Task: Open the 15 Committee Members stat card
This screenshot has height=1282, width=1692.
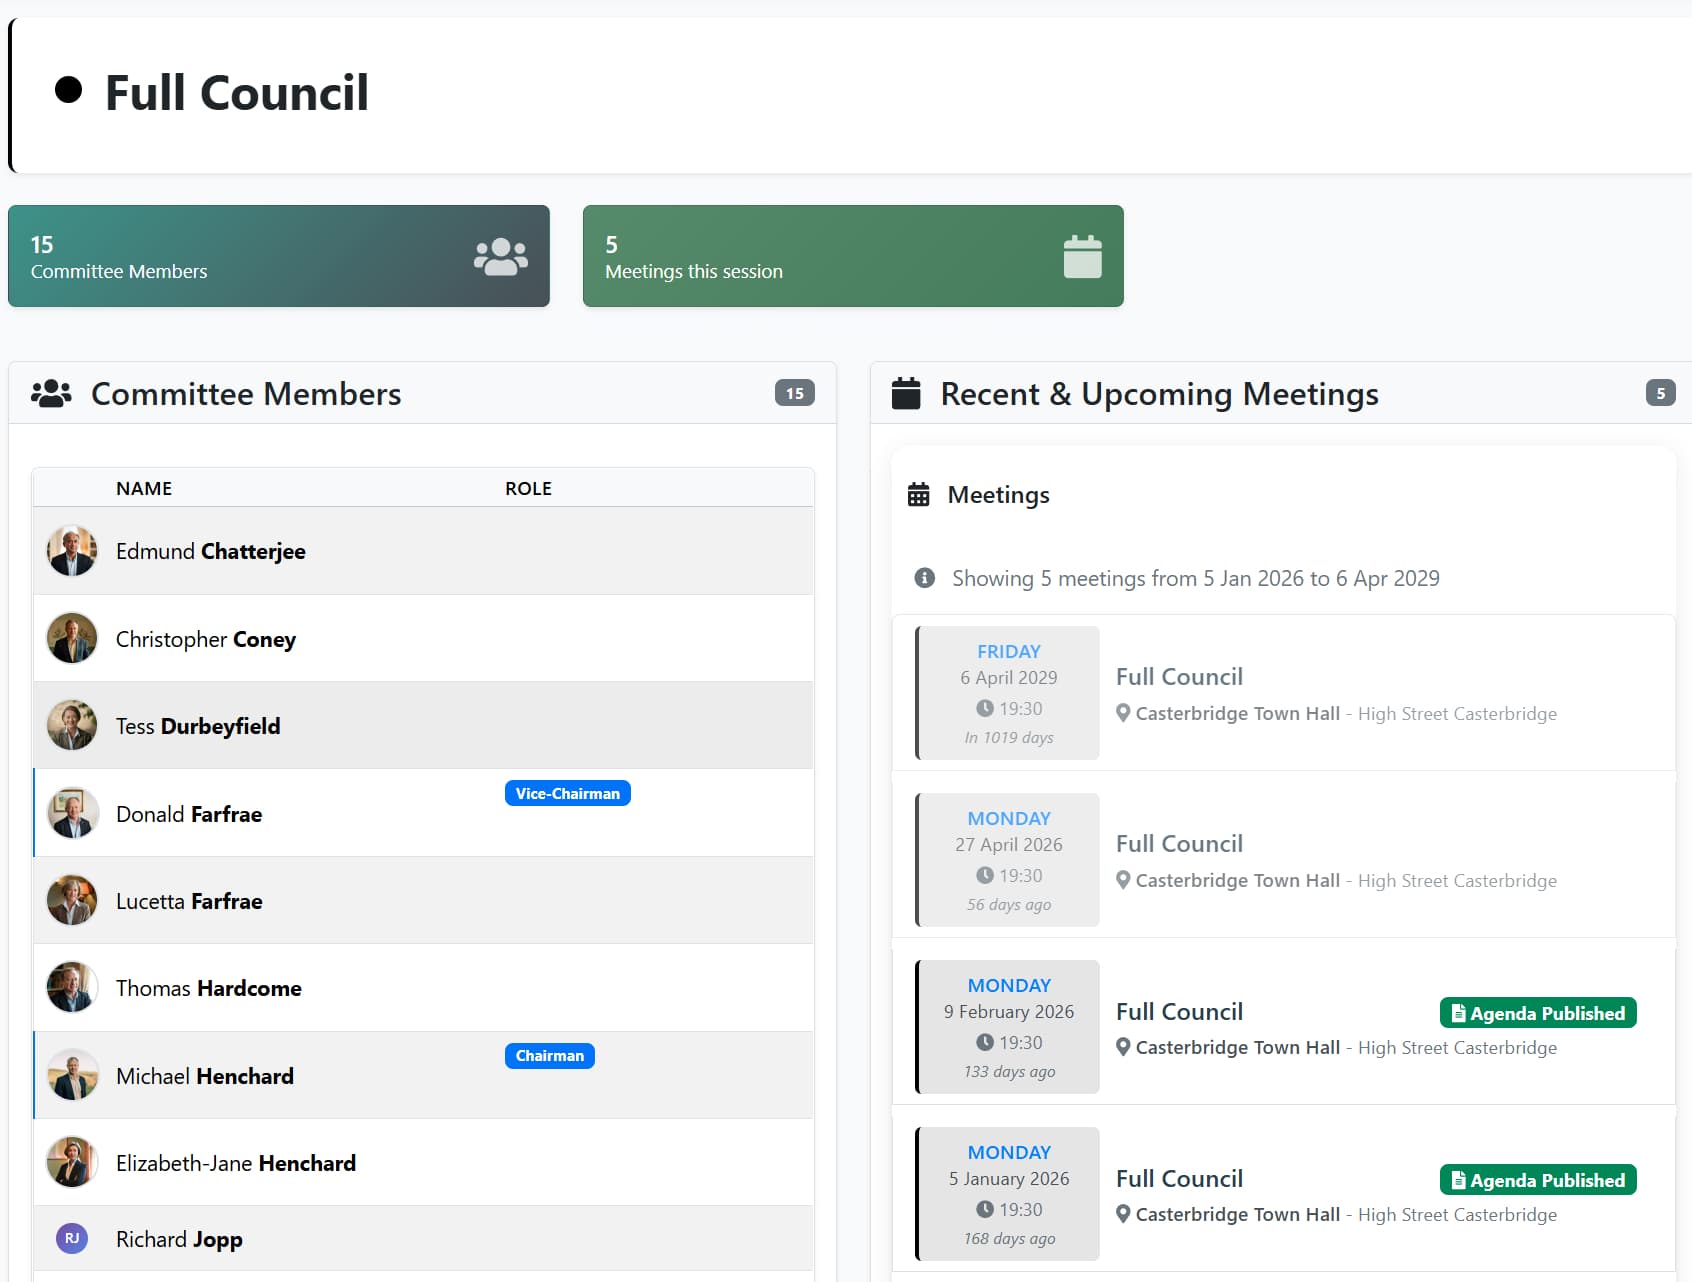Action: coord(279,256)
